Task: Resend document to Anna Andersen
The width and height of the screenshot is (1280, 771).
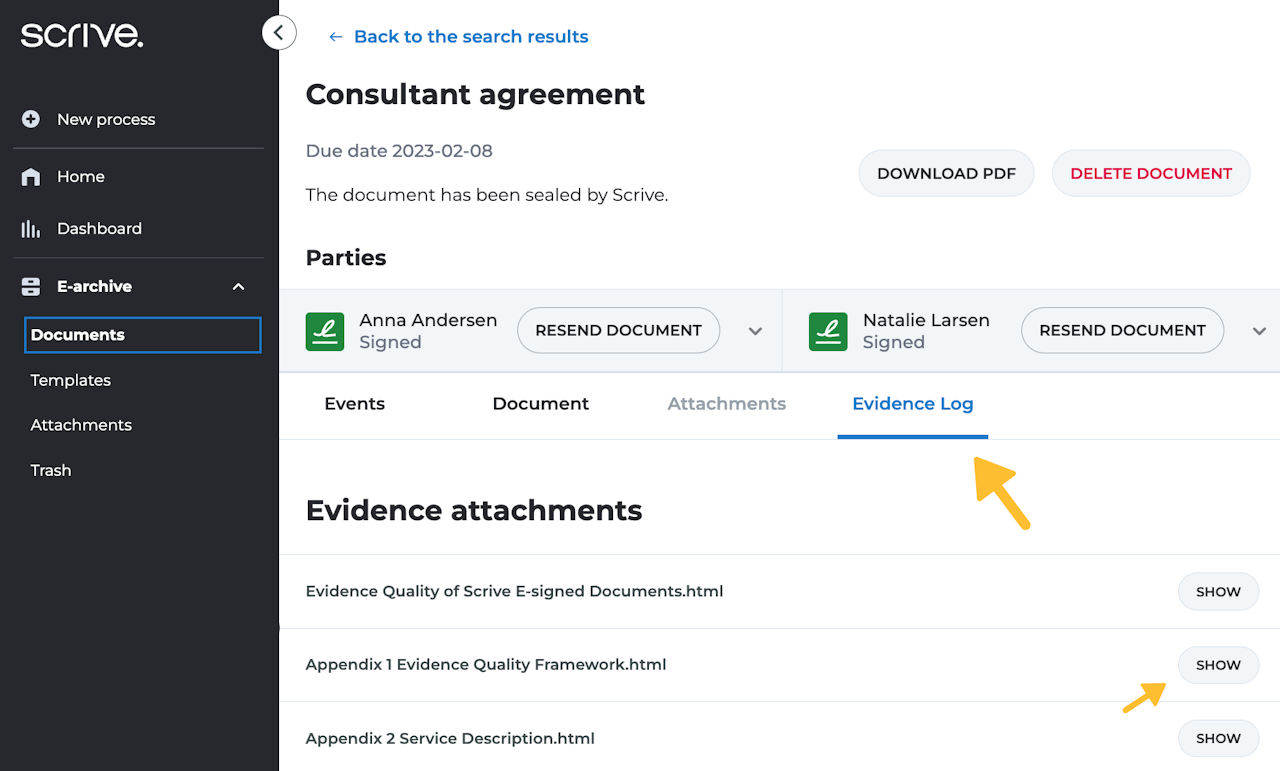Action: tap(618, 331)
